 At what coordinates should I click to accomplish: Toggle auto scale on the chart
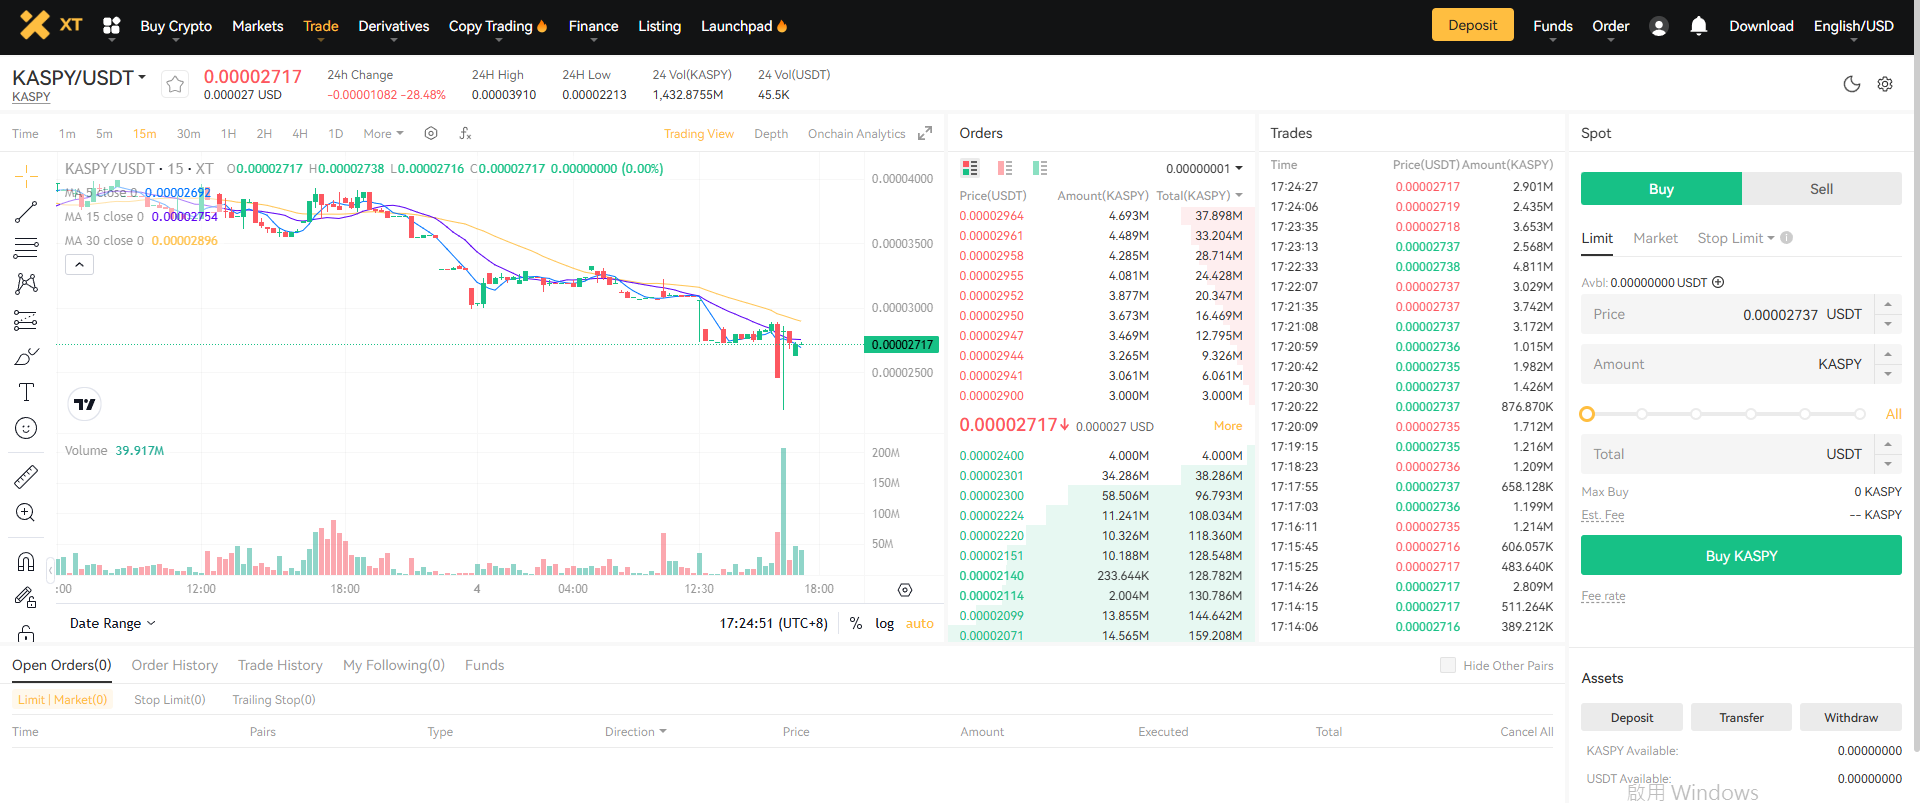tap(920, 623)
